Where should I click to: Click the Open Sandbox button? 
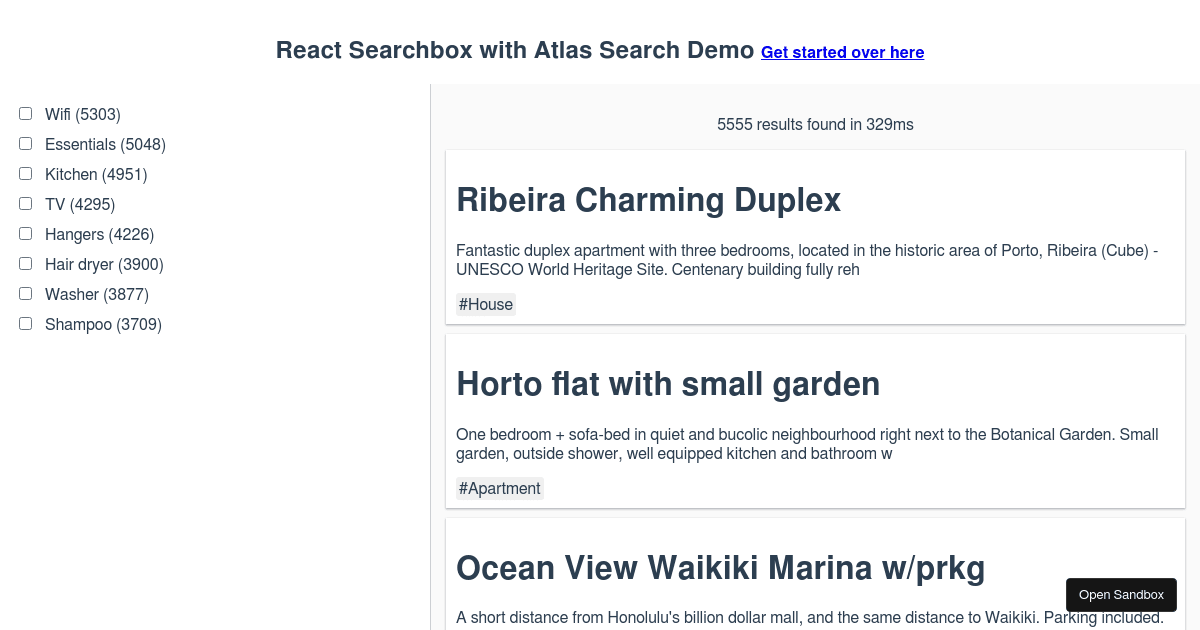1121,594
